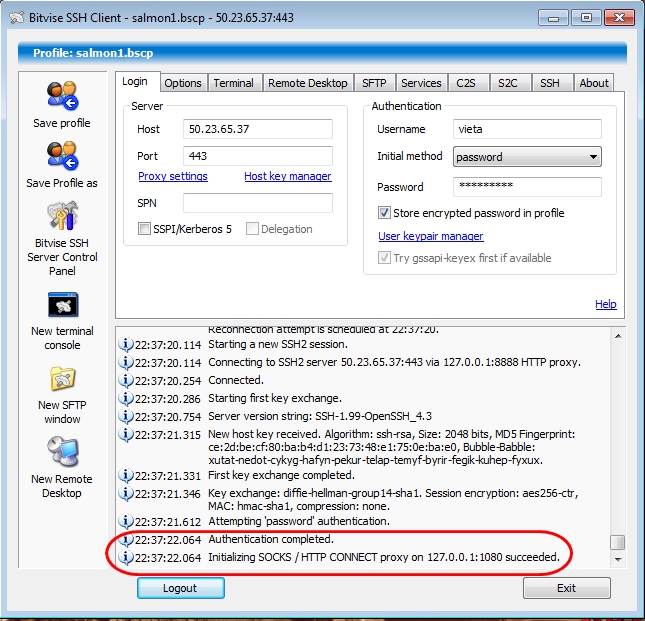Viewport: 645px width, 621px height.
Task: Click the 'Profile: salmon1.bscp' header
Action: point(322,53)
